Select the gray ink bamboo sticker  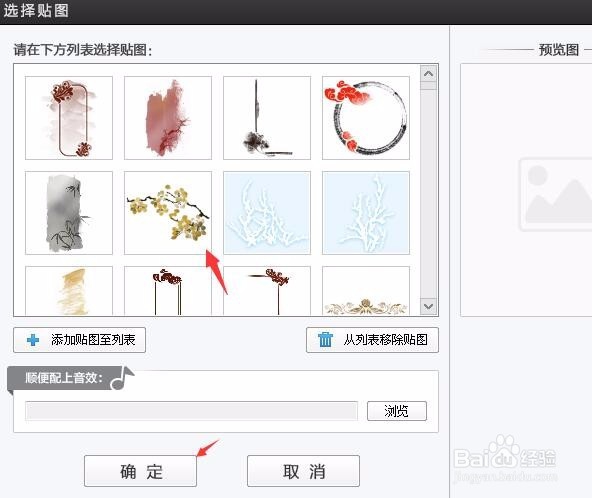pos(69,213)
